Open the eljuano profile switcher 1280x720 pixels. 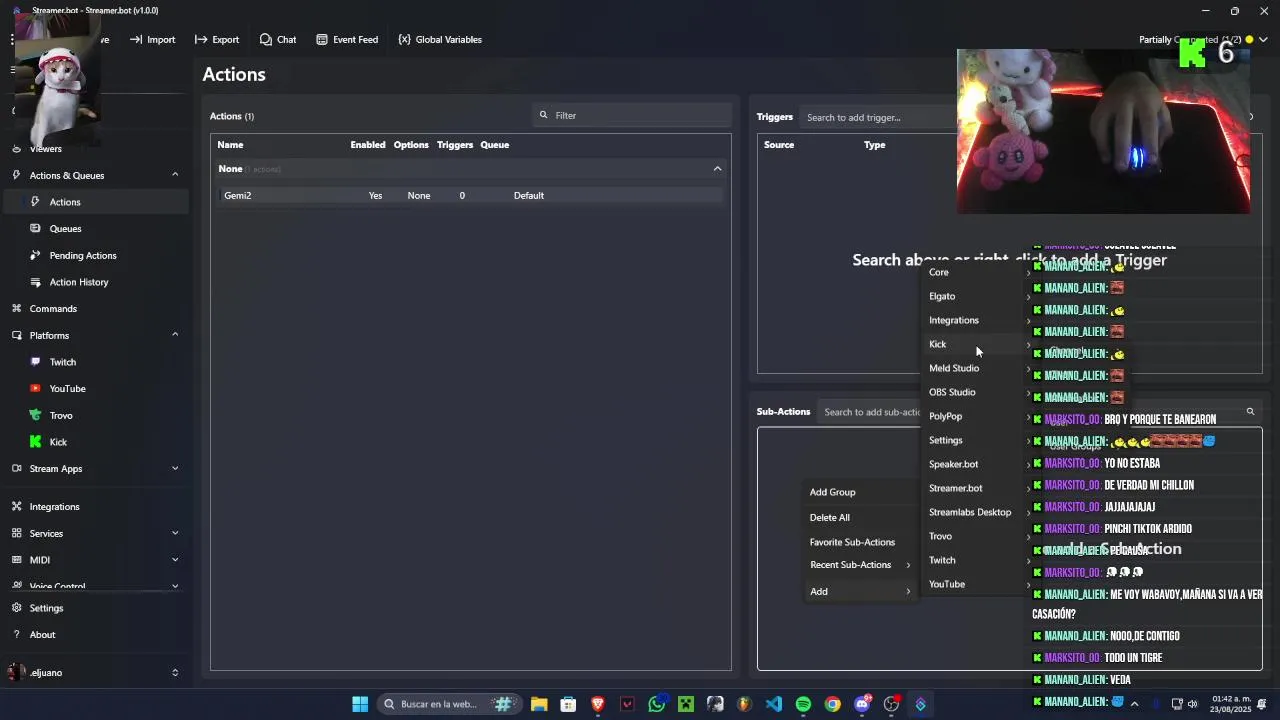click(x=175, y=673)
